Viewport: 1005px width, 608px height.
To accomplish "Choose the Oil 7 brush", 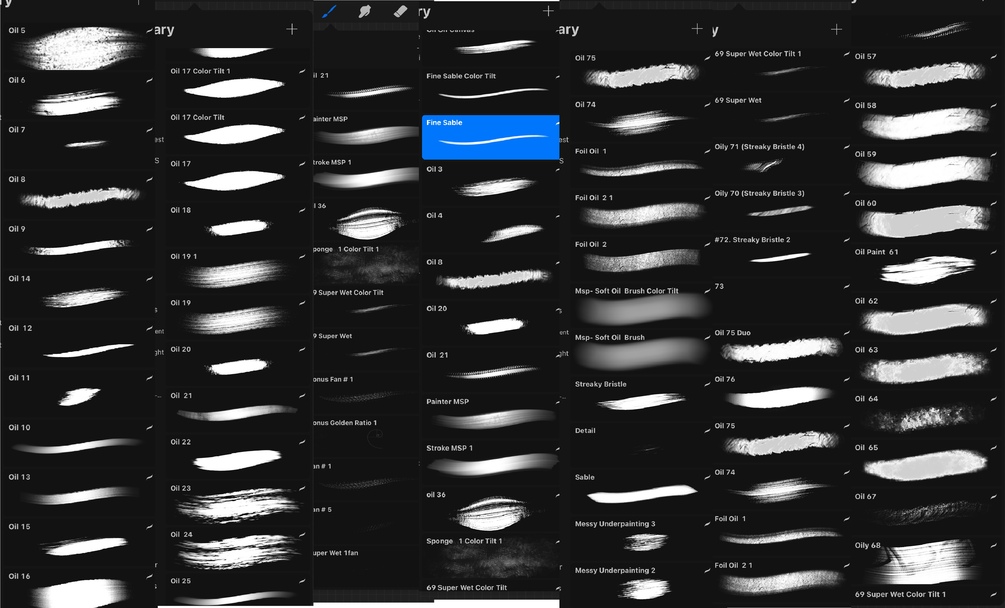I will (x=78, y=146).
